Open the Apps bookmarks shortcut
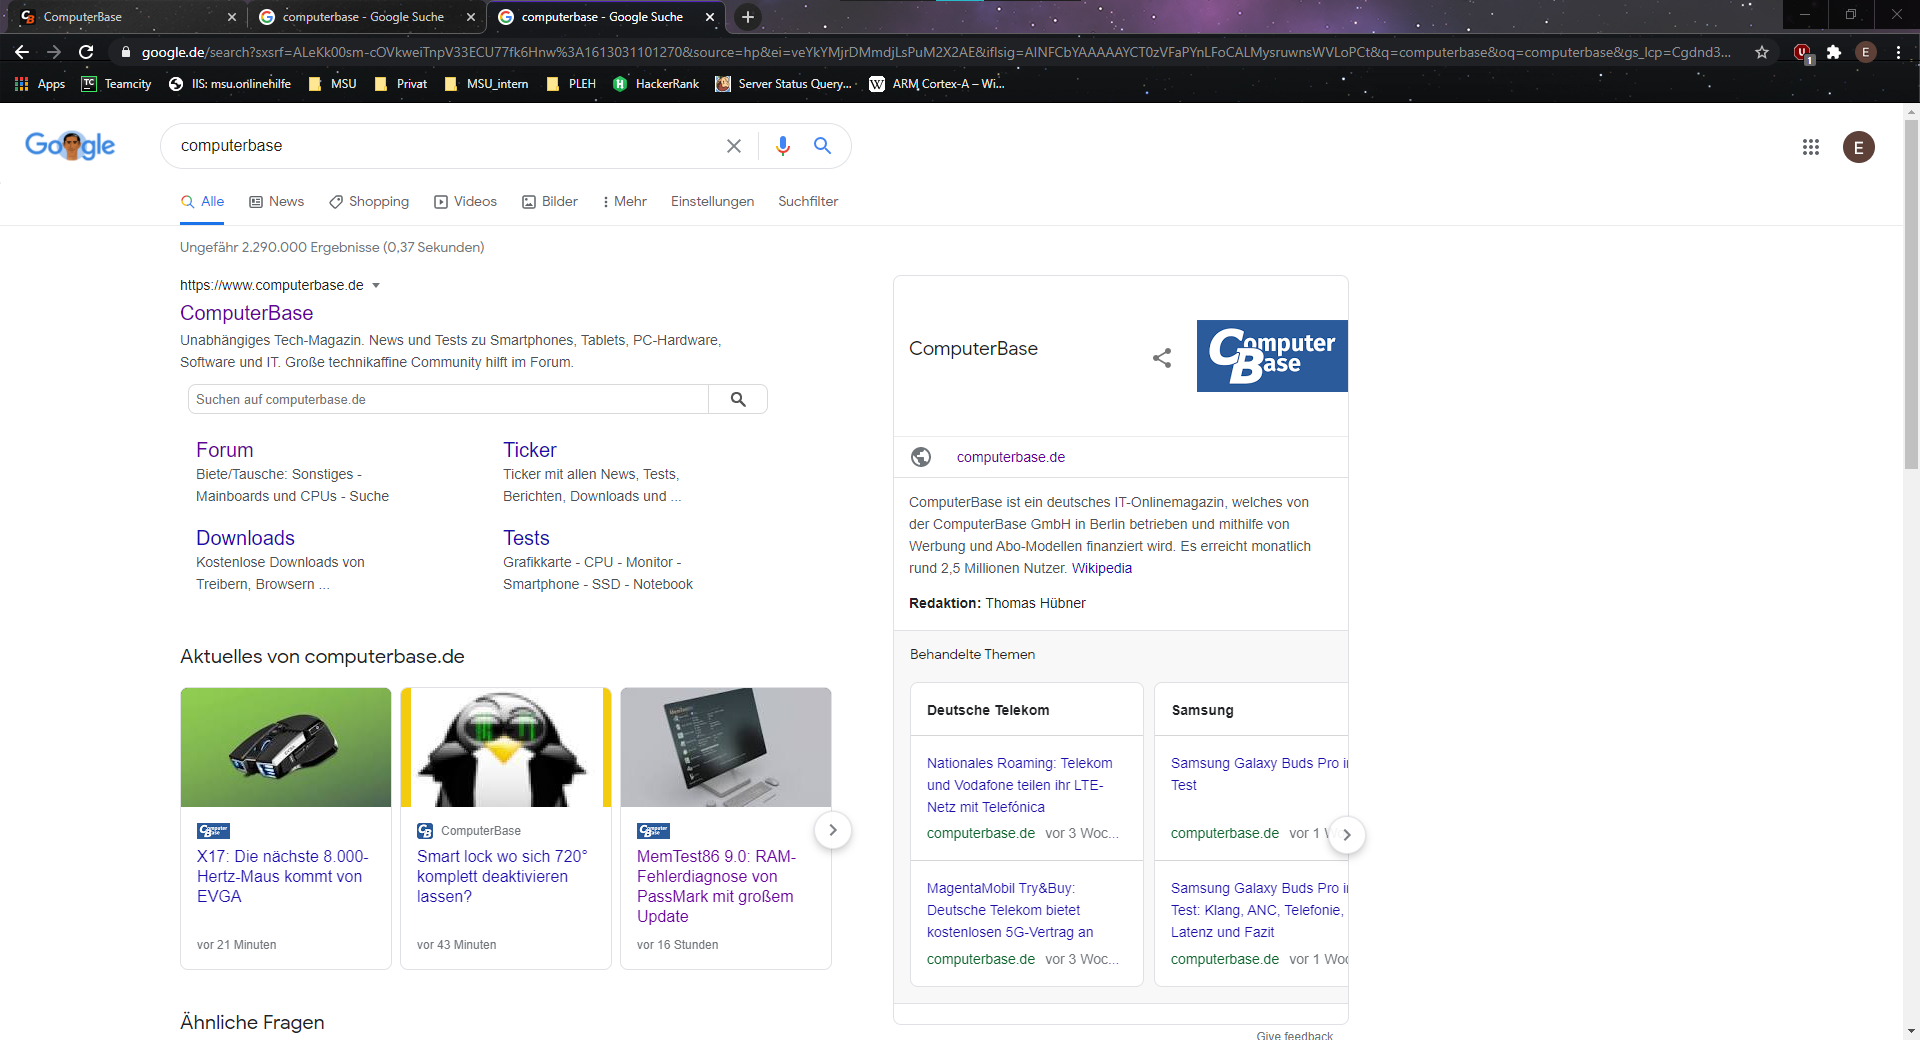1920x1040 pixels. pos(40,84)
